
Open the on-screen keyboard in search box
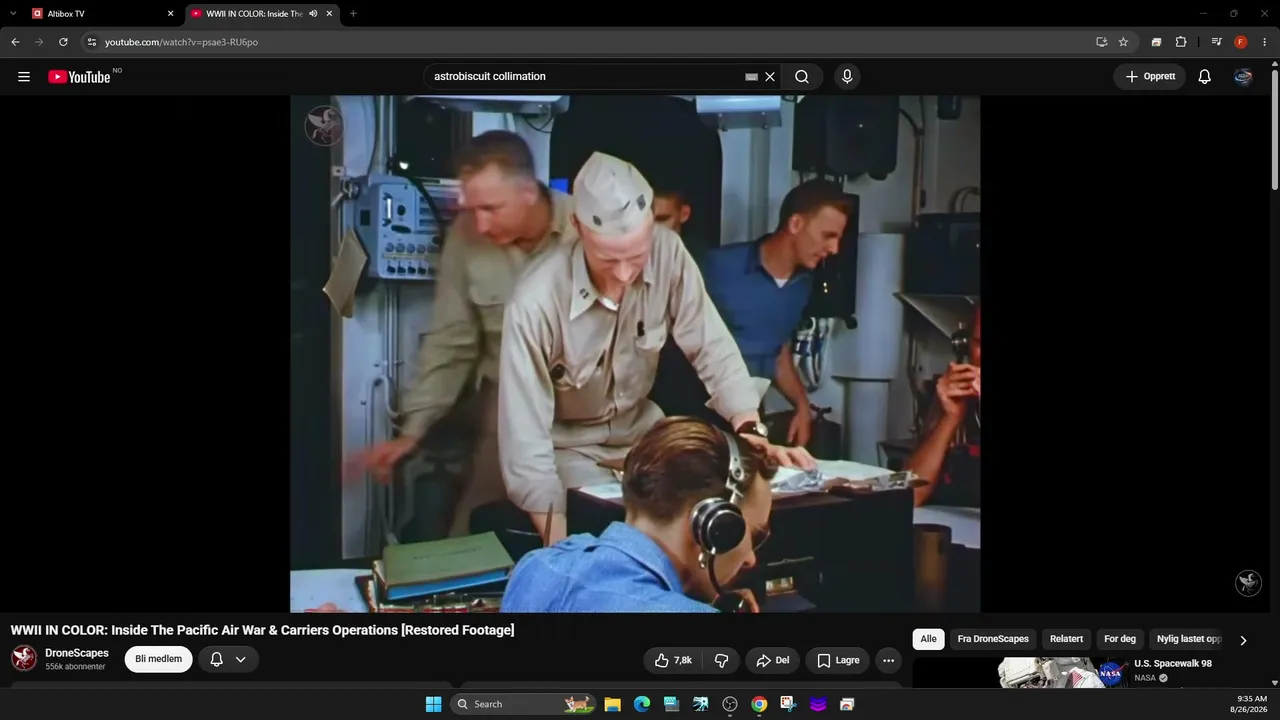[752, 77]
